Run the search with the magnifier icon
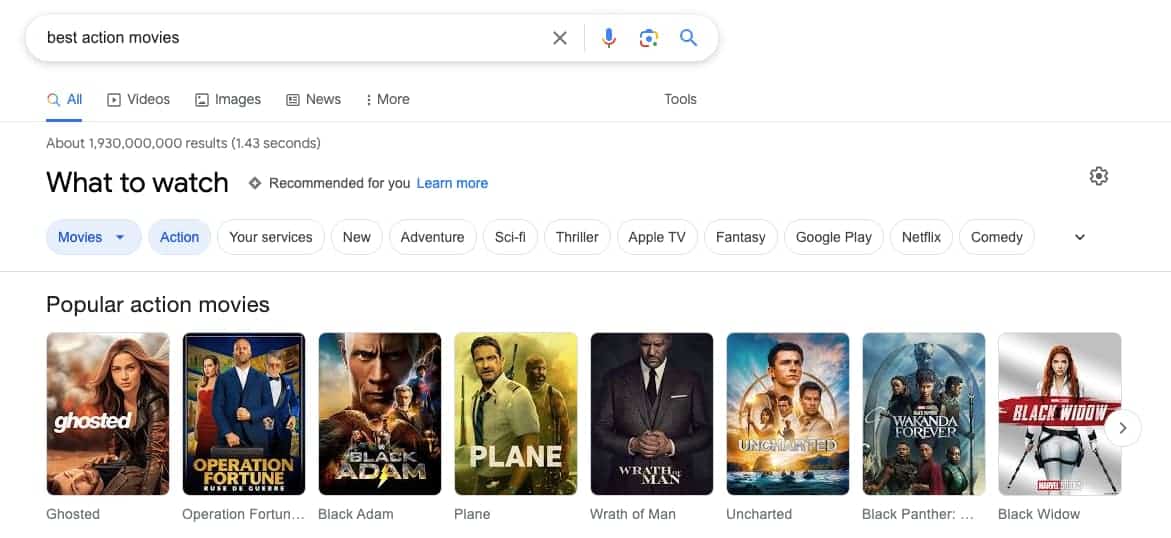Screen dimensions: 1171x538 688,37
